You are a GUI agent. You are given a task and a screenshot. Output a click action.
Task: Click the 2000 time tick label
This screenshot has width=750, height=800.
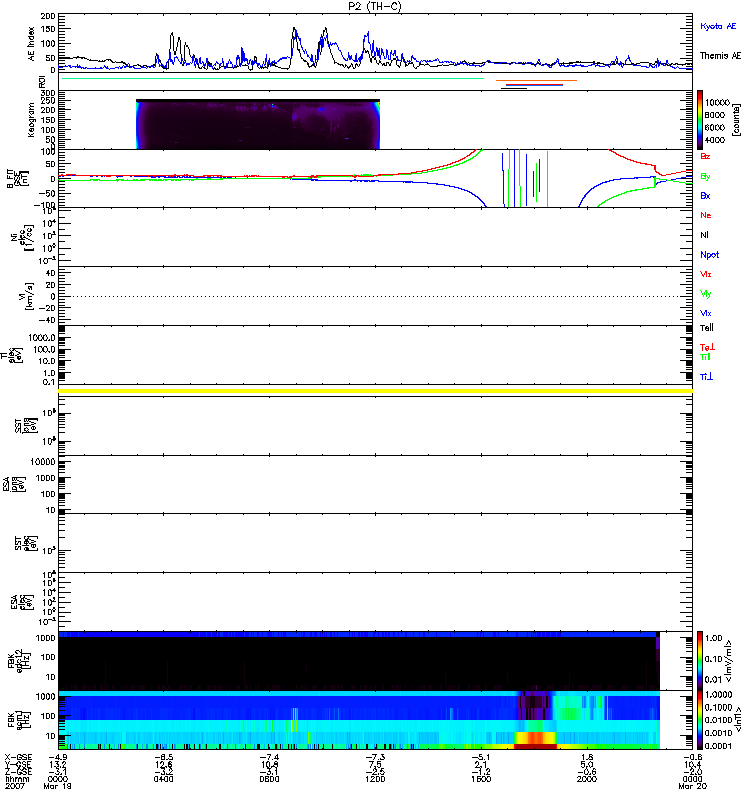[x=587, y=779]
